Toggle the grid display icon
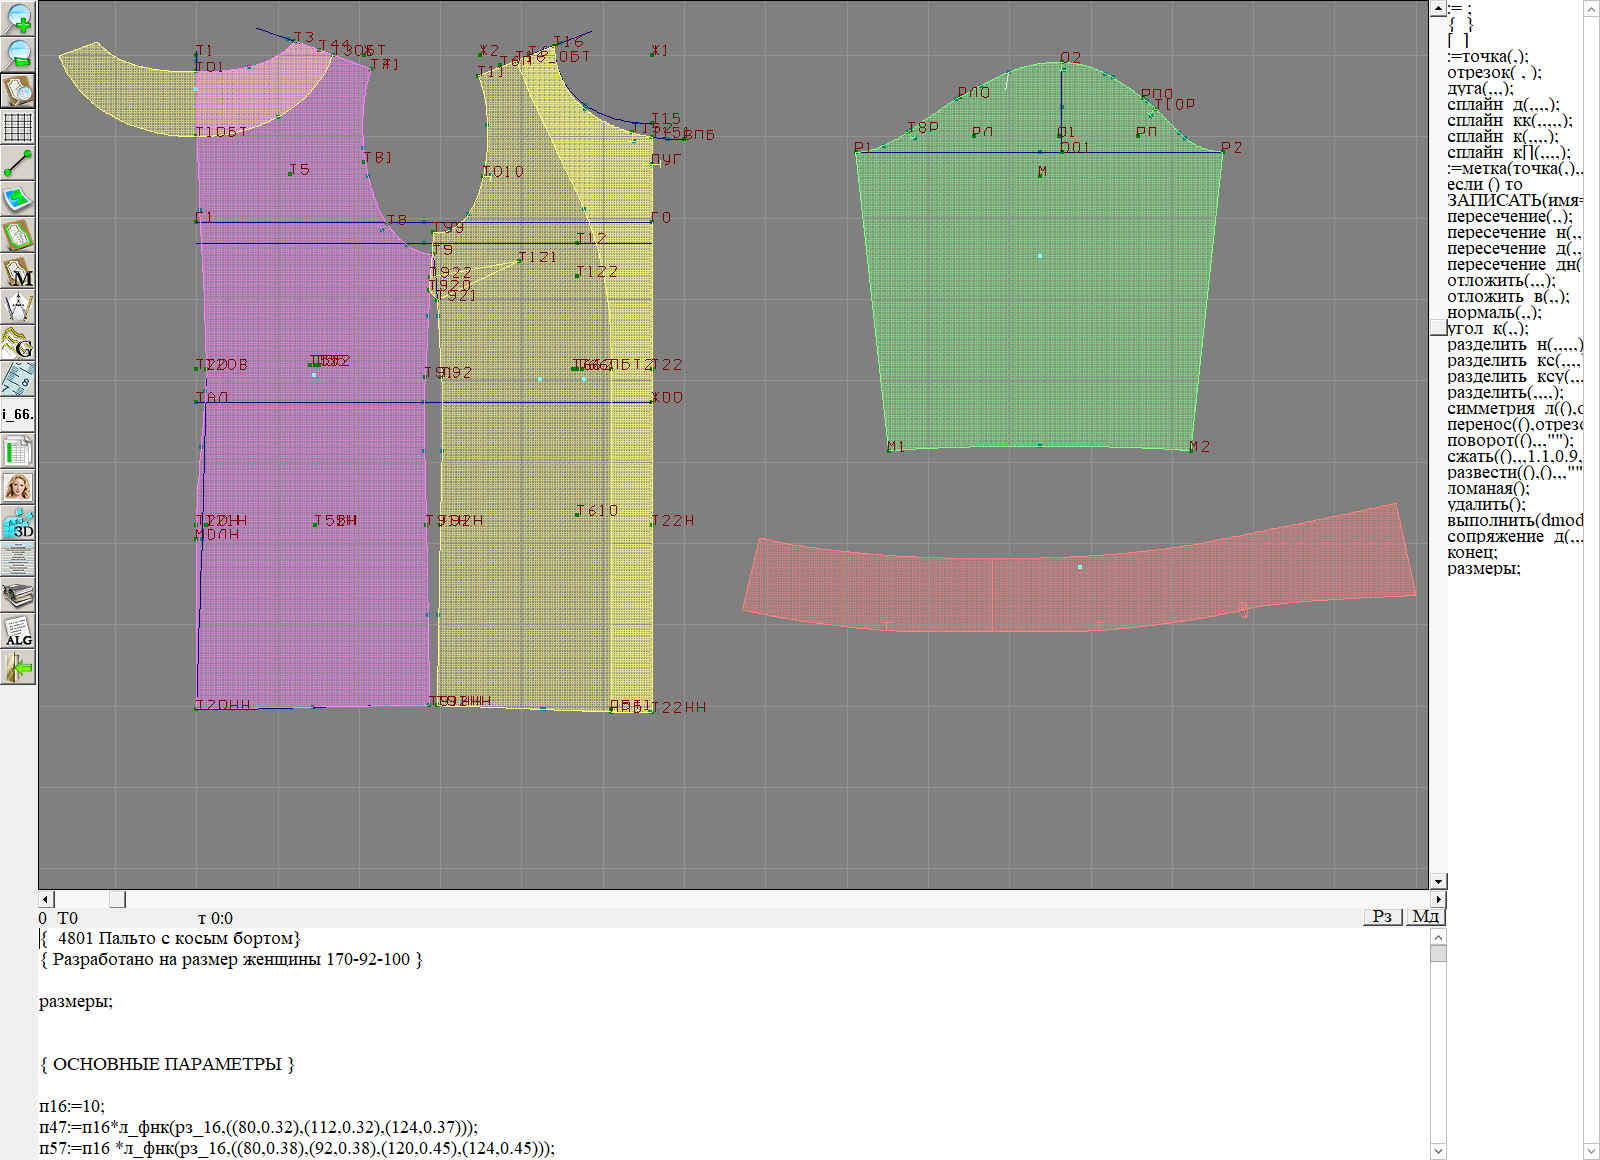This screenshot has height=1160, width=1600. click(18, 127)
